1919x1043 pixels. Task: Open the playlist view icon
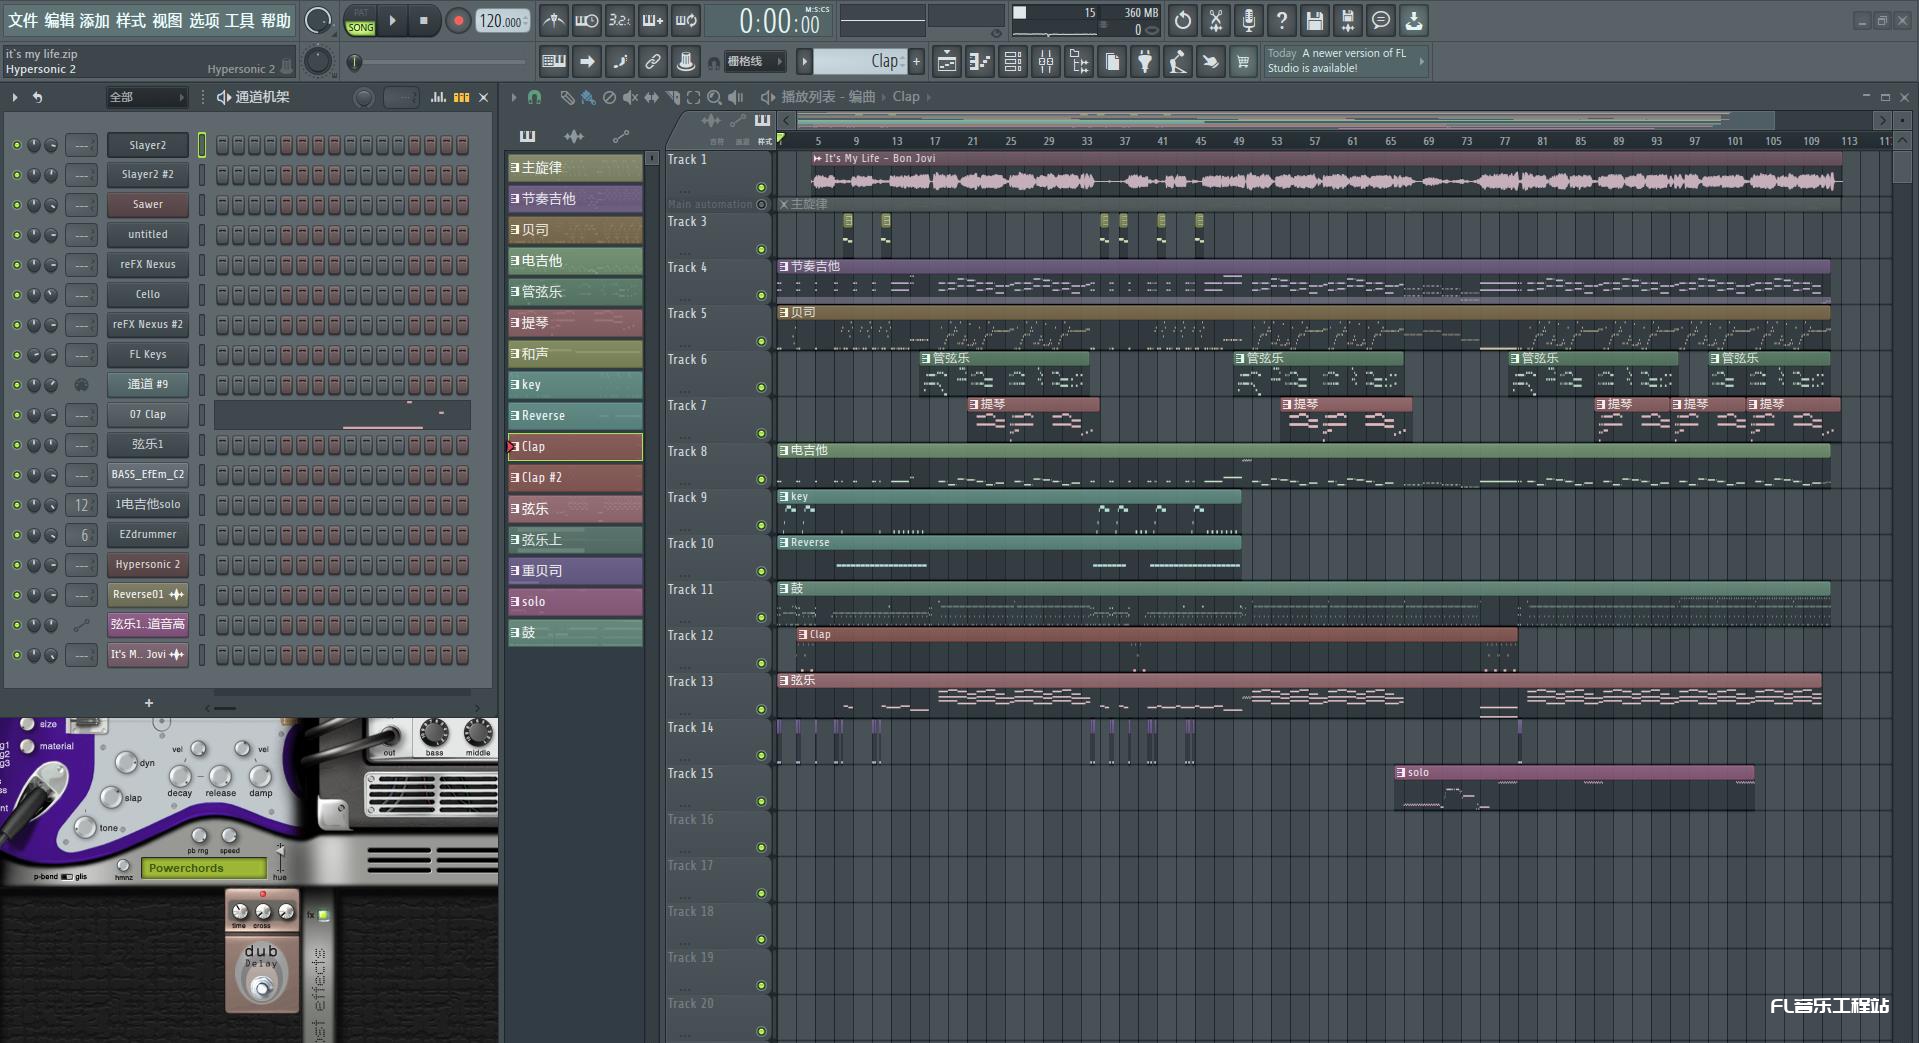pos(946,62)
